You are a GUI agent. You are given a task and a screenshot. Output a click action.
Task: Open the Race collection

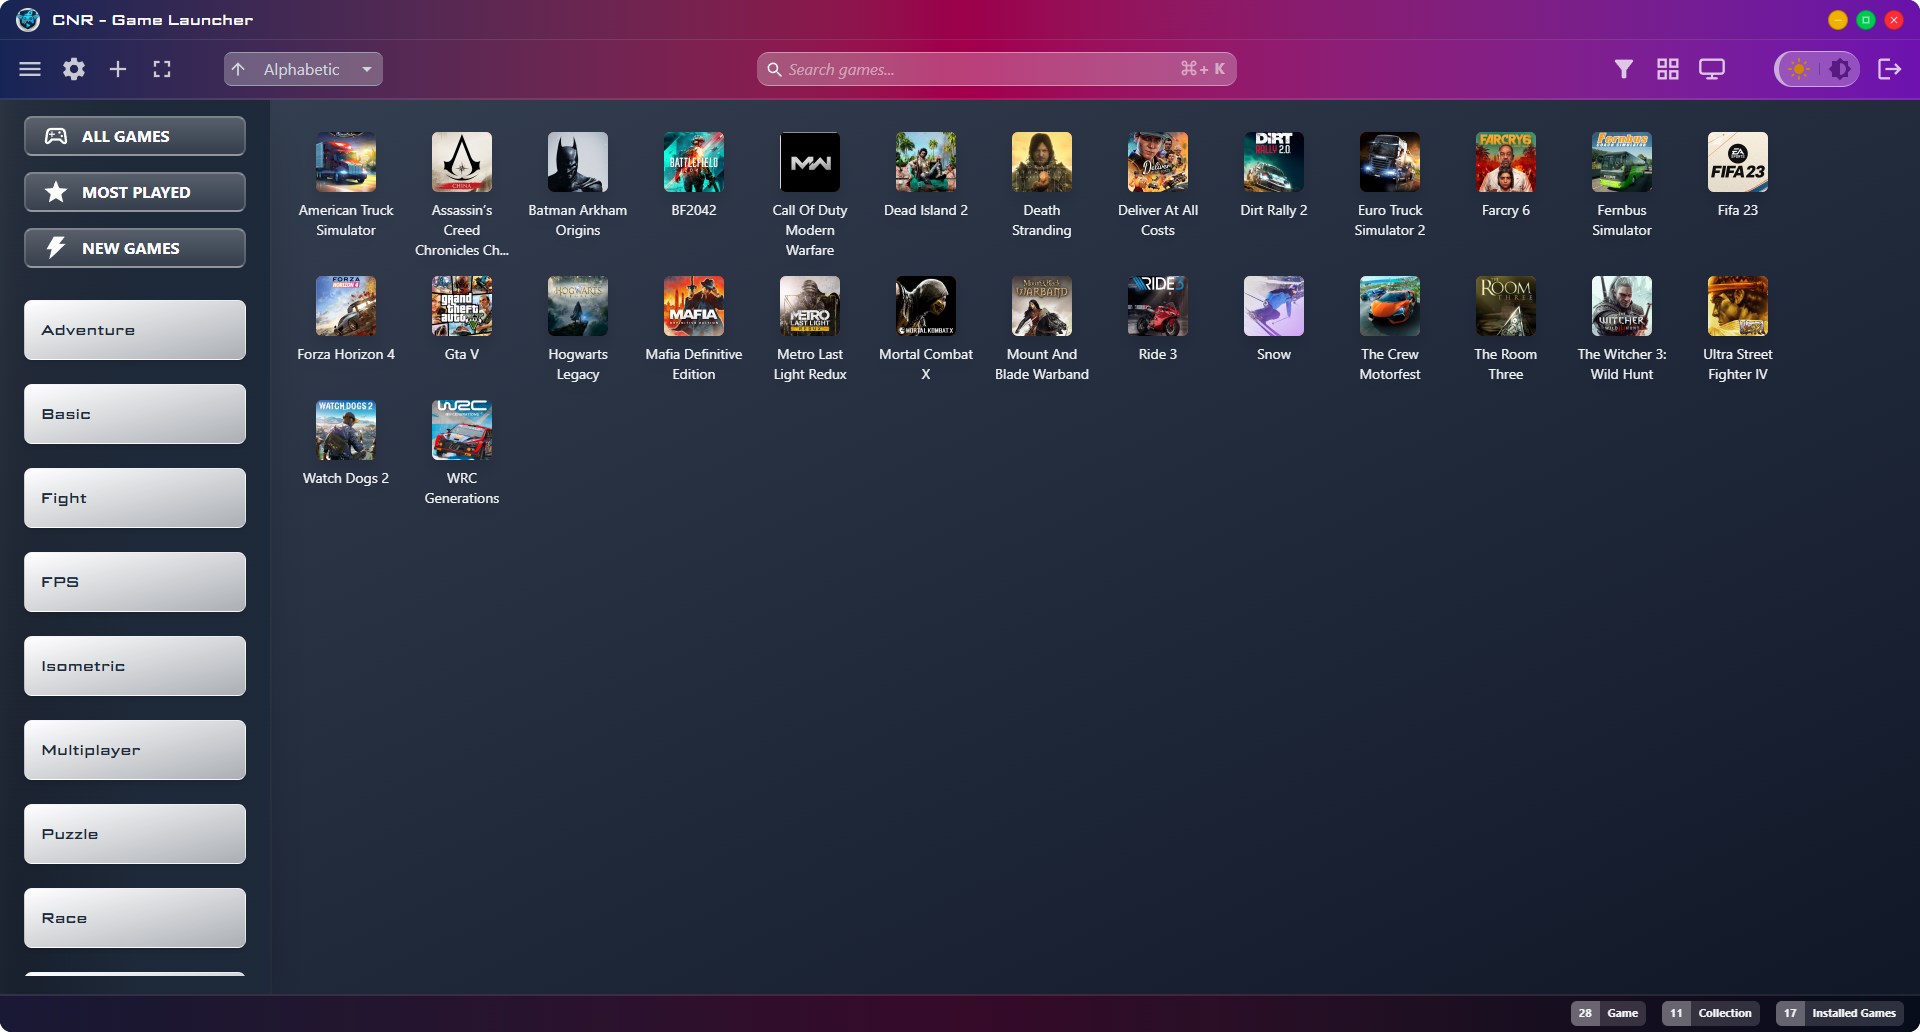point(135,918)
